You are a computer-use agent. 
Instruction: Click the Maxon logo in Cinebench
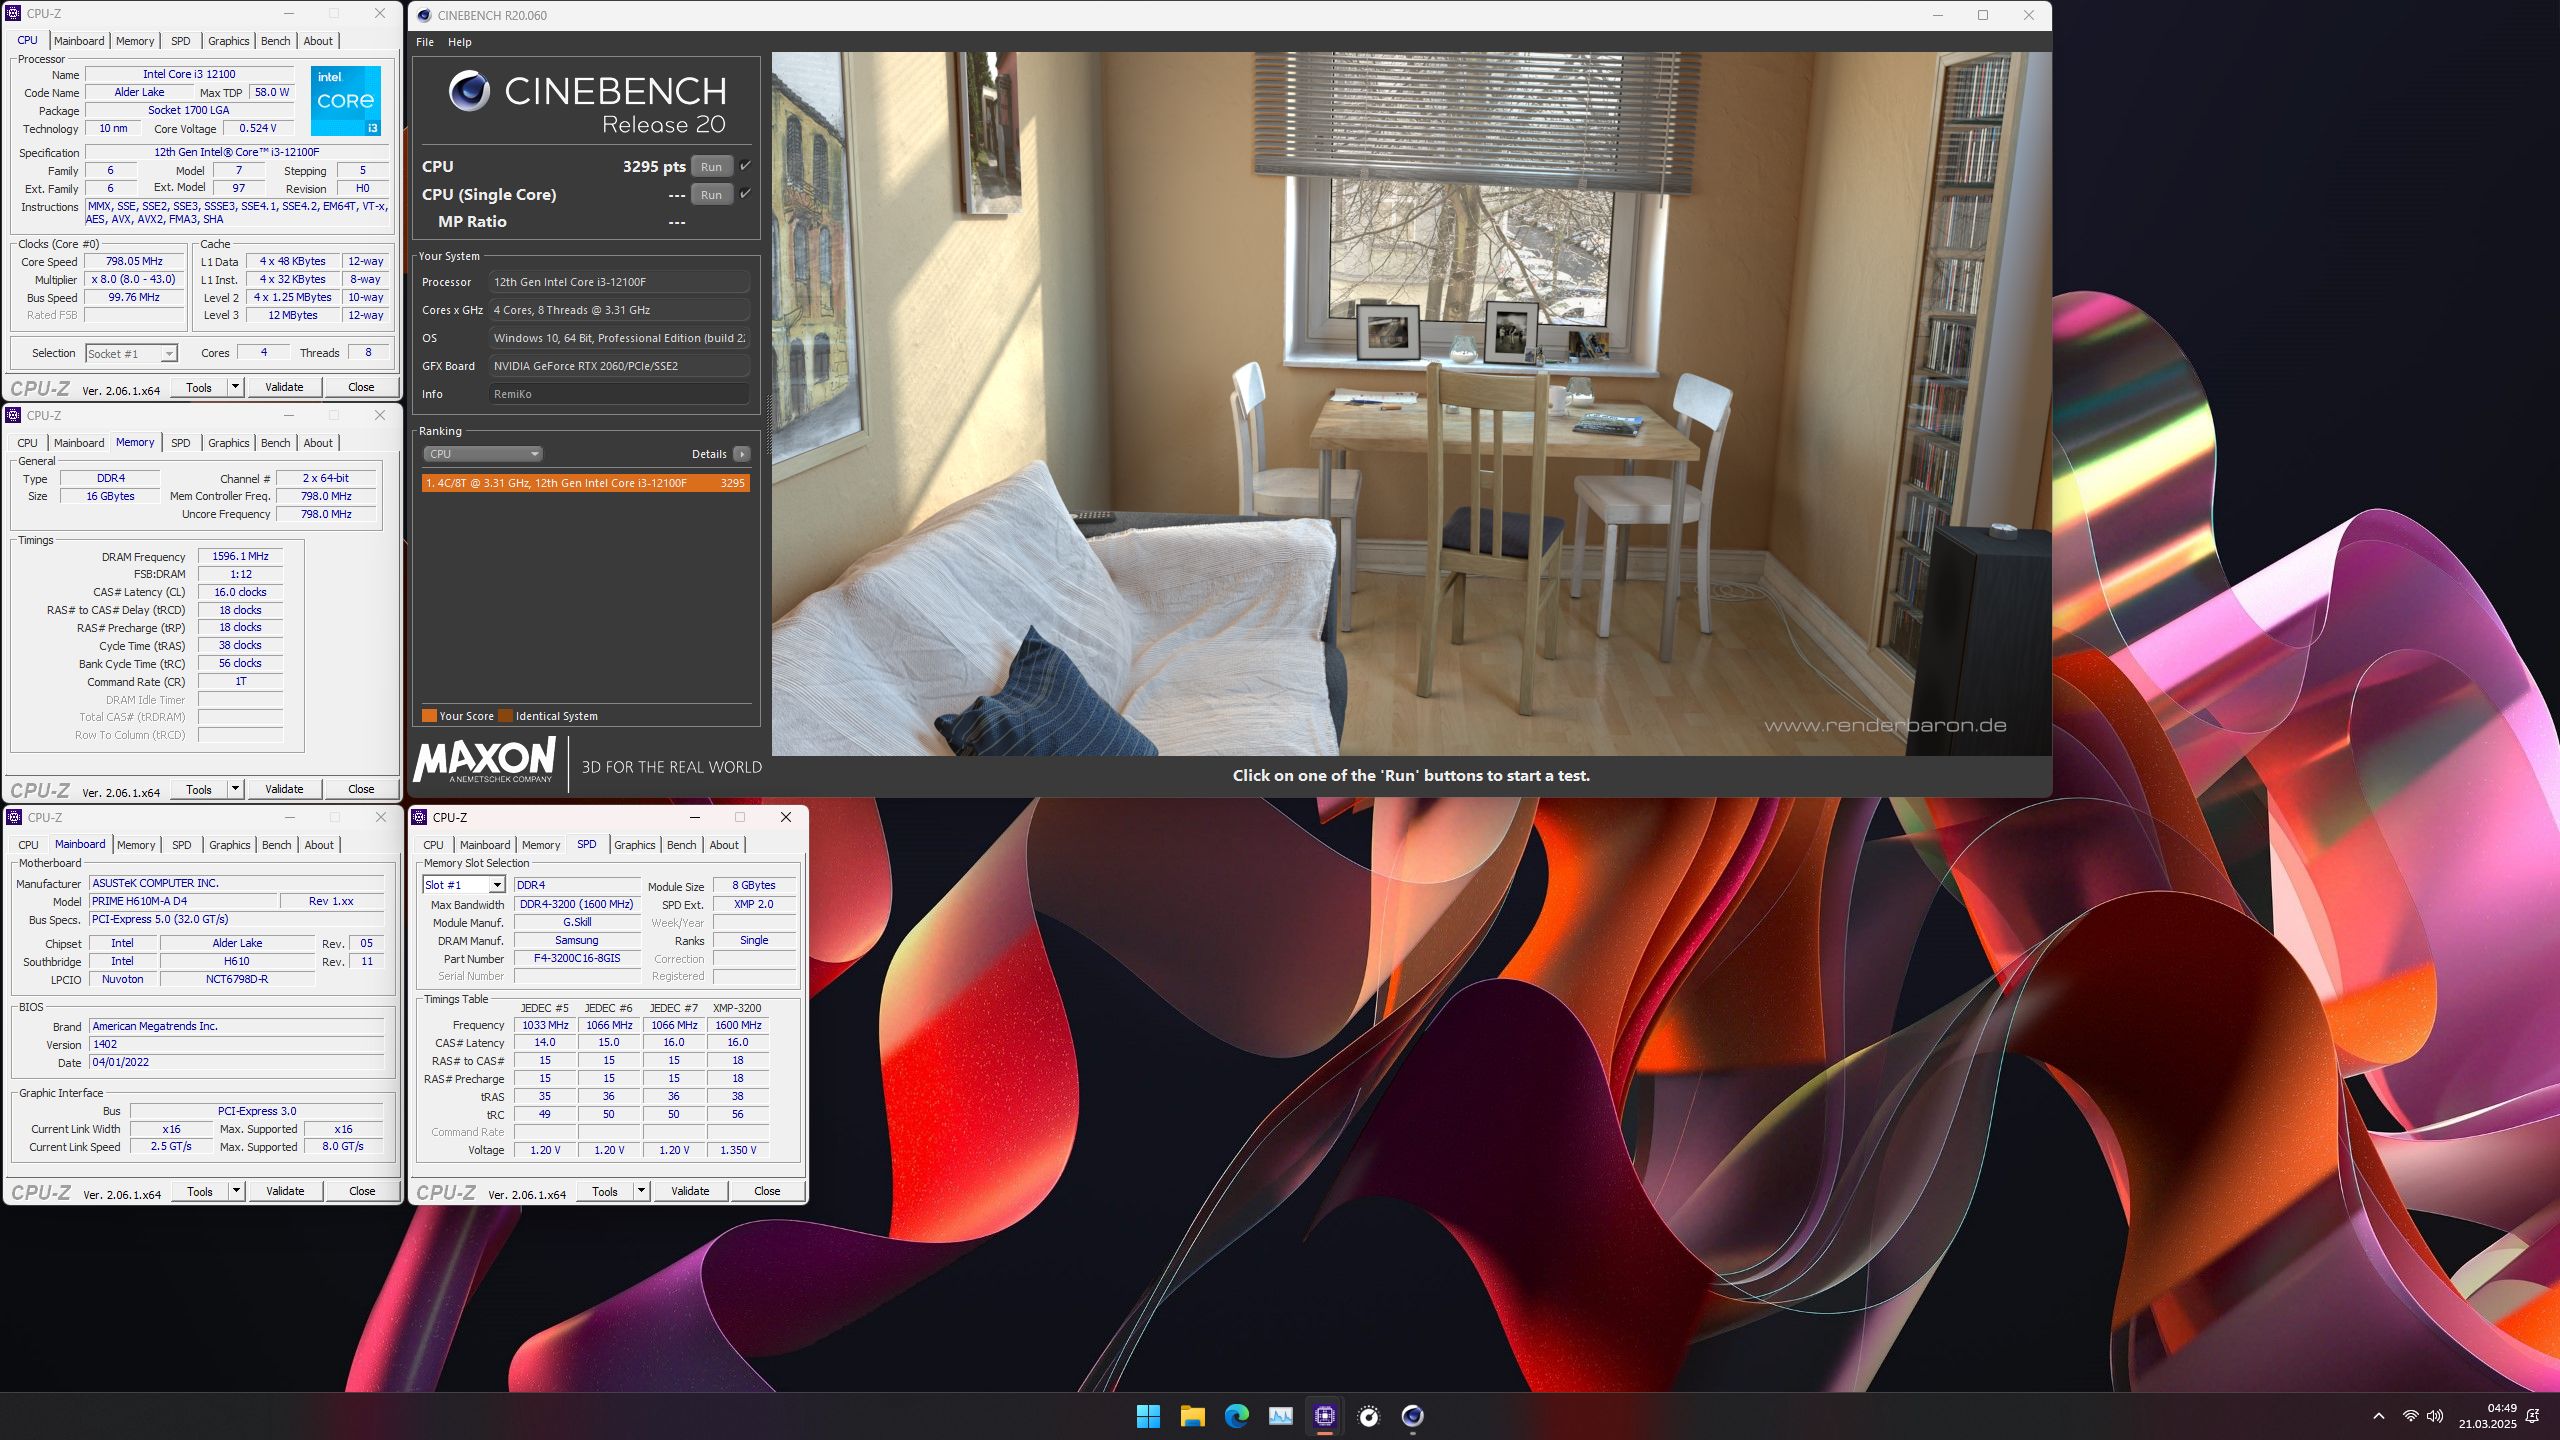pyautogui.click(x=485, y=762)
